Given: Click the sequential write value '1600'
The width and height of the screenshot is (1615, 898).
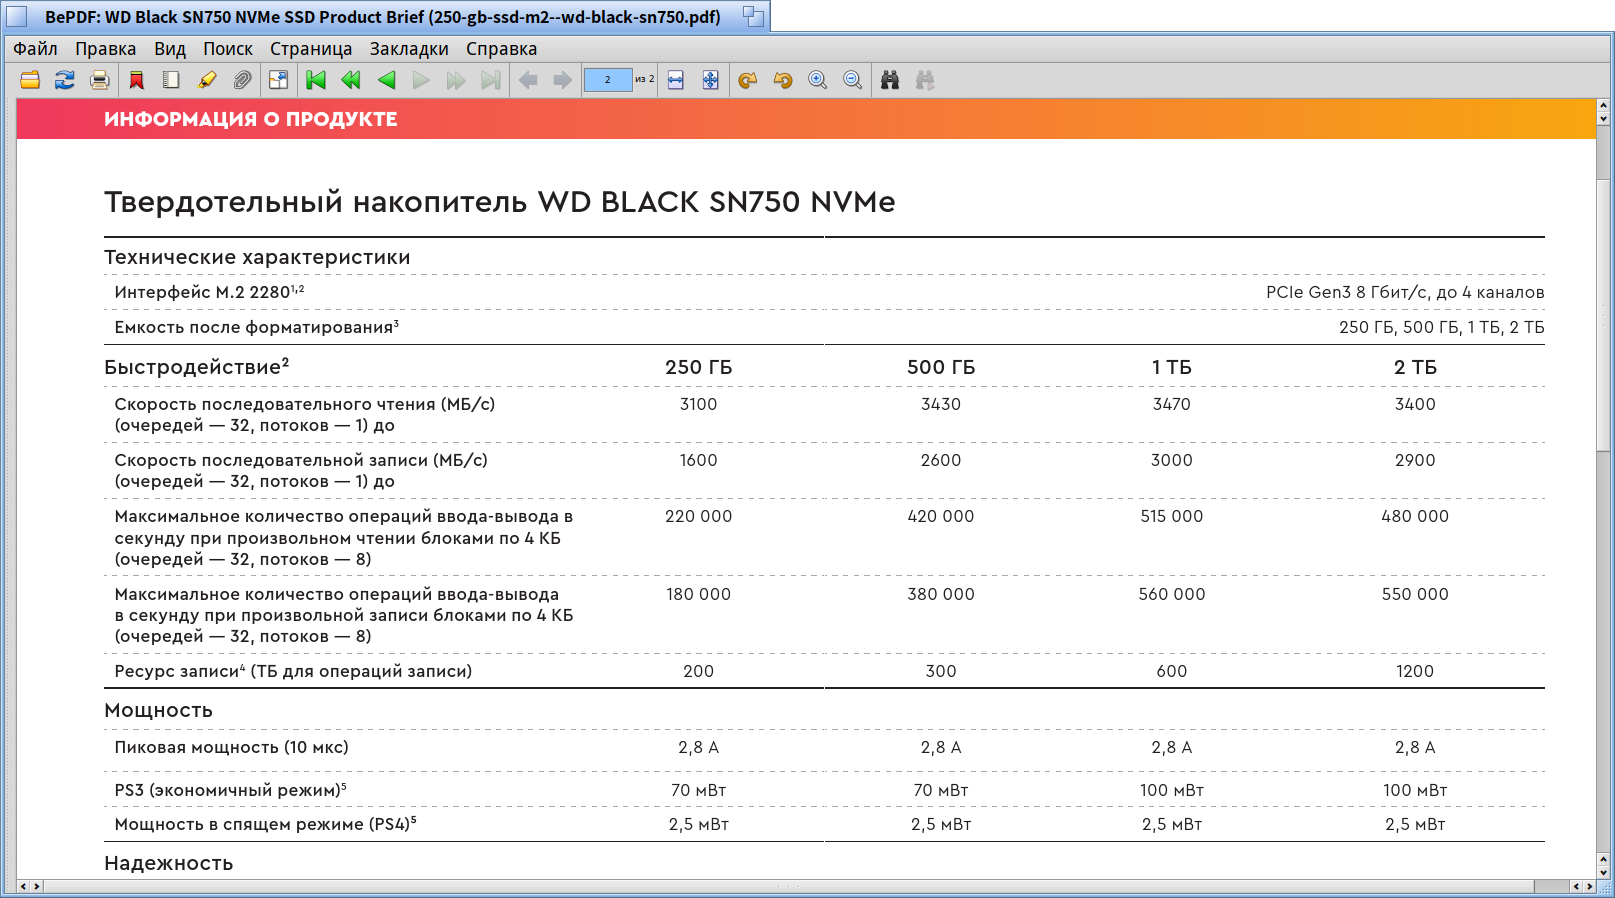Looking at the screenshot, I should click(699, 460).
